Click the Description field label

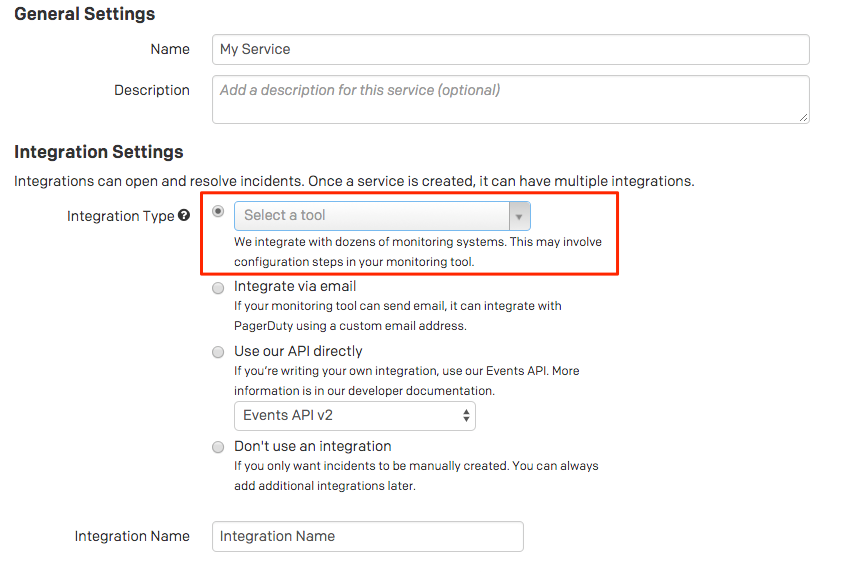[151, 90]
